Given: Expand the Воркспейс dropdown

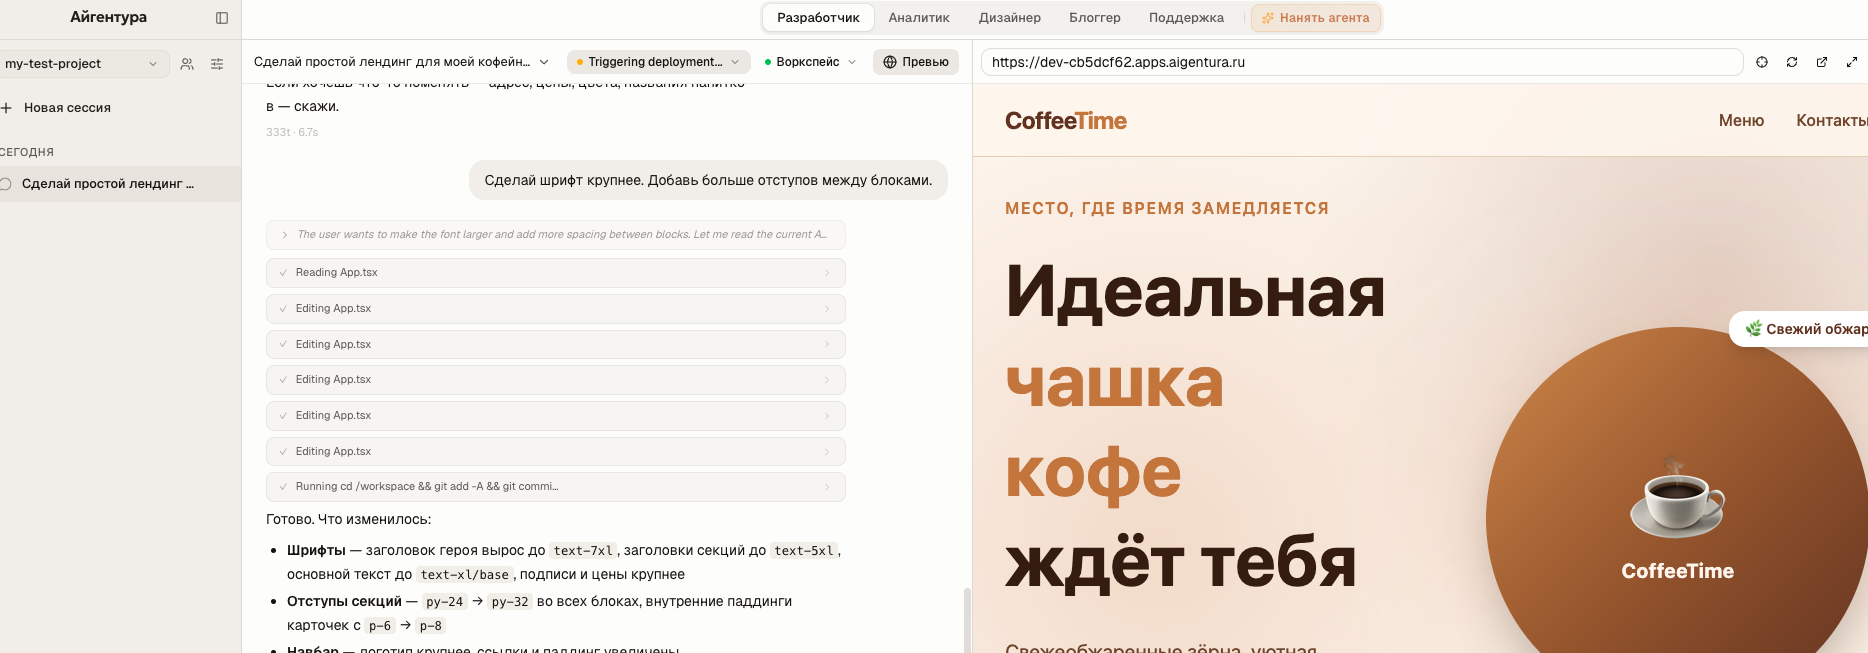Looking at the screenshot, I should click(x=810, y=62).
